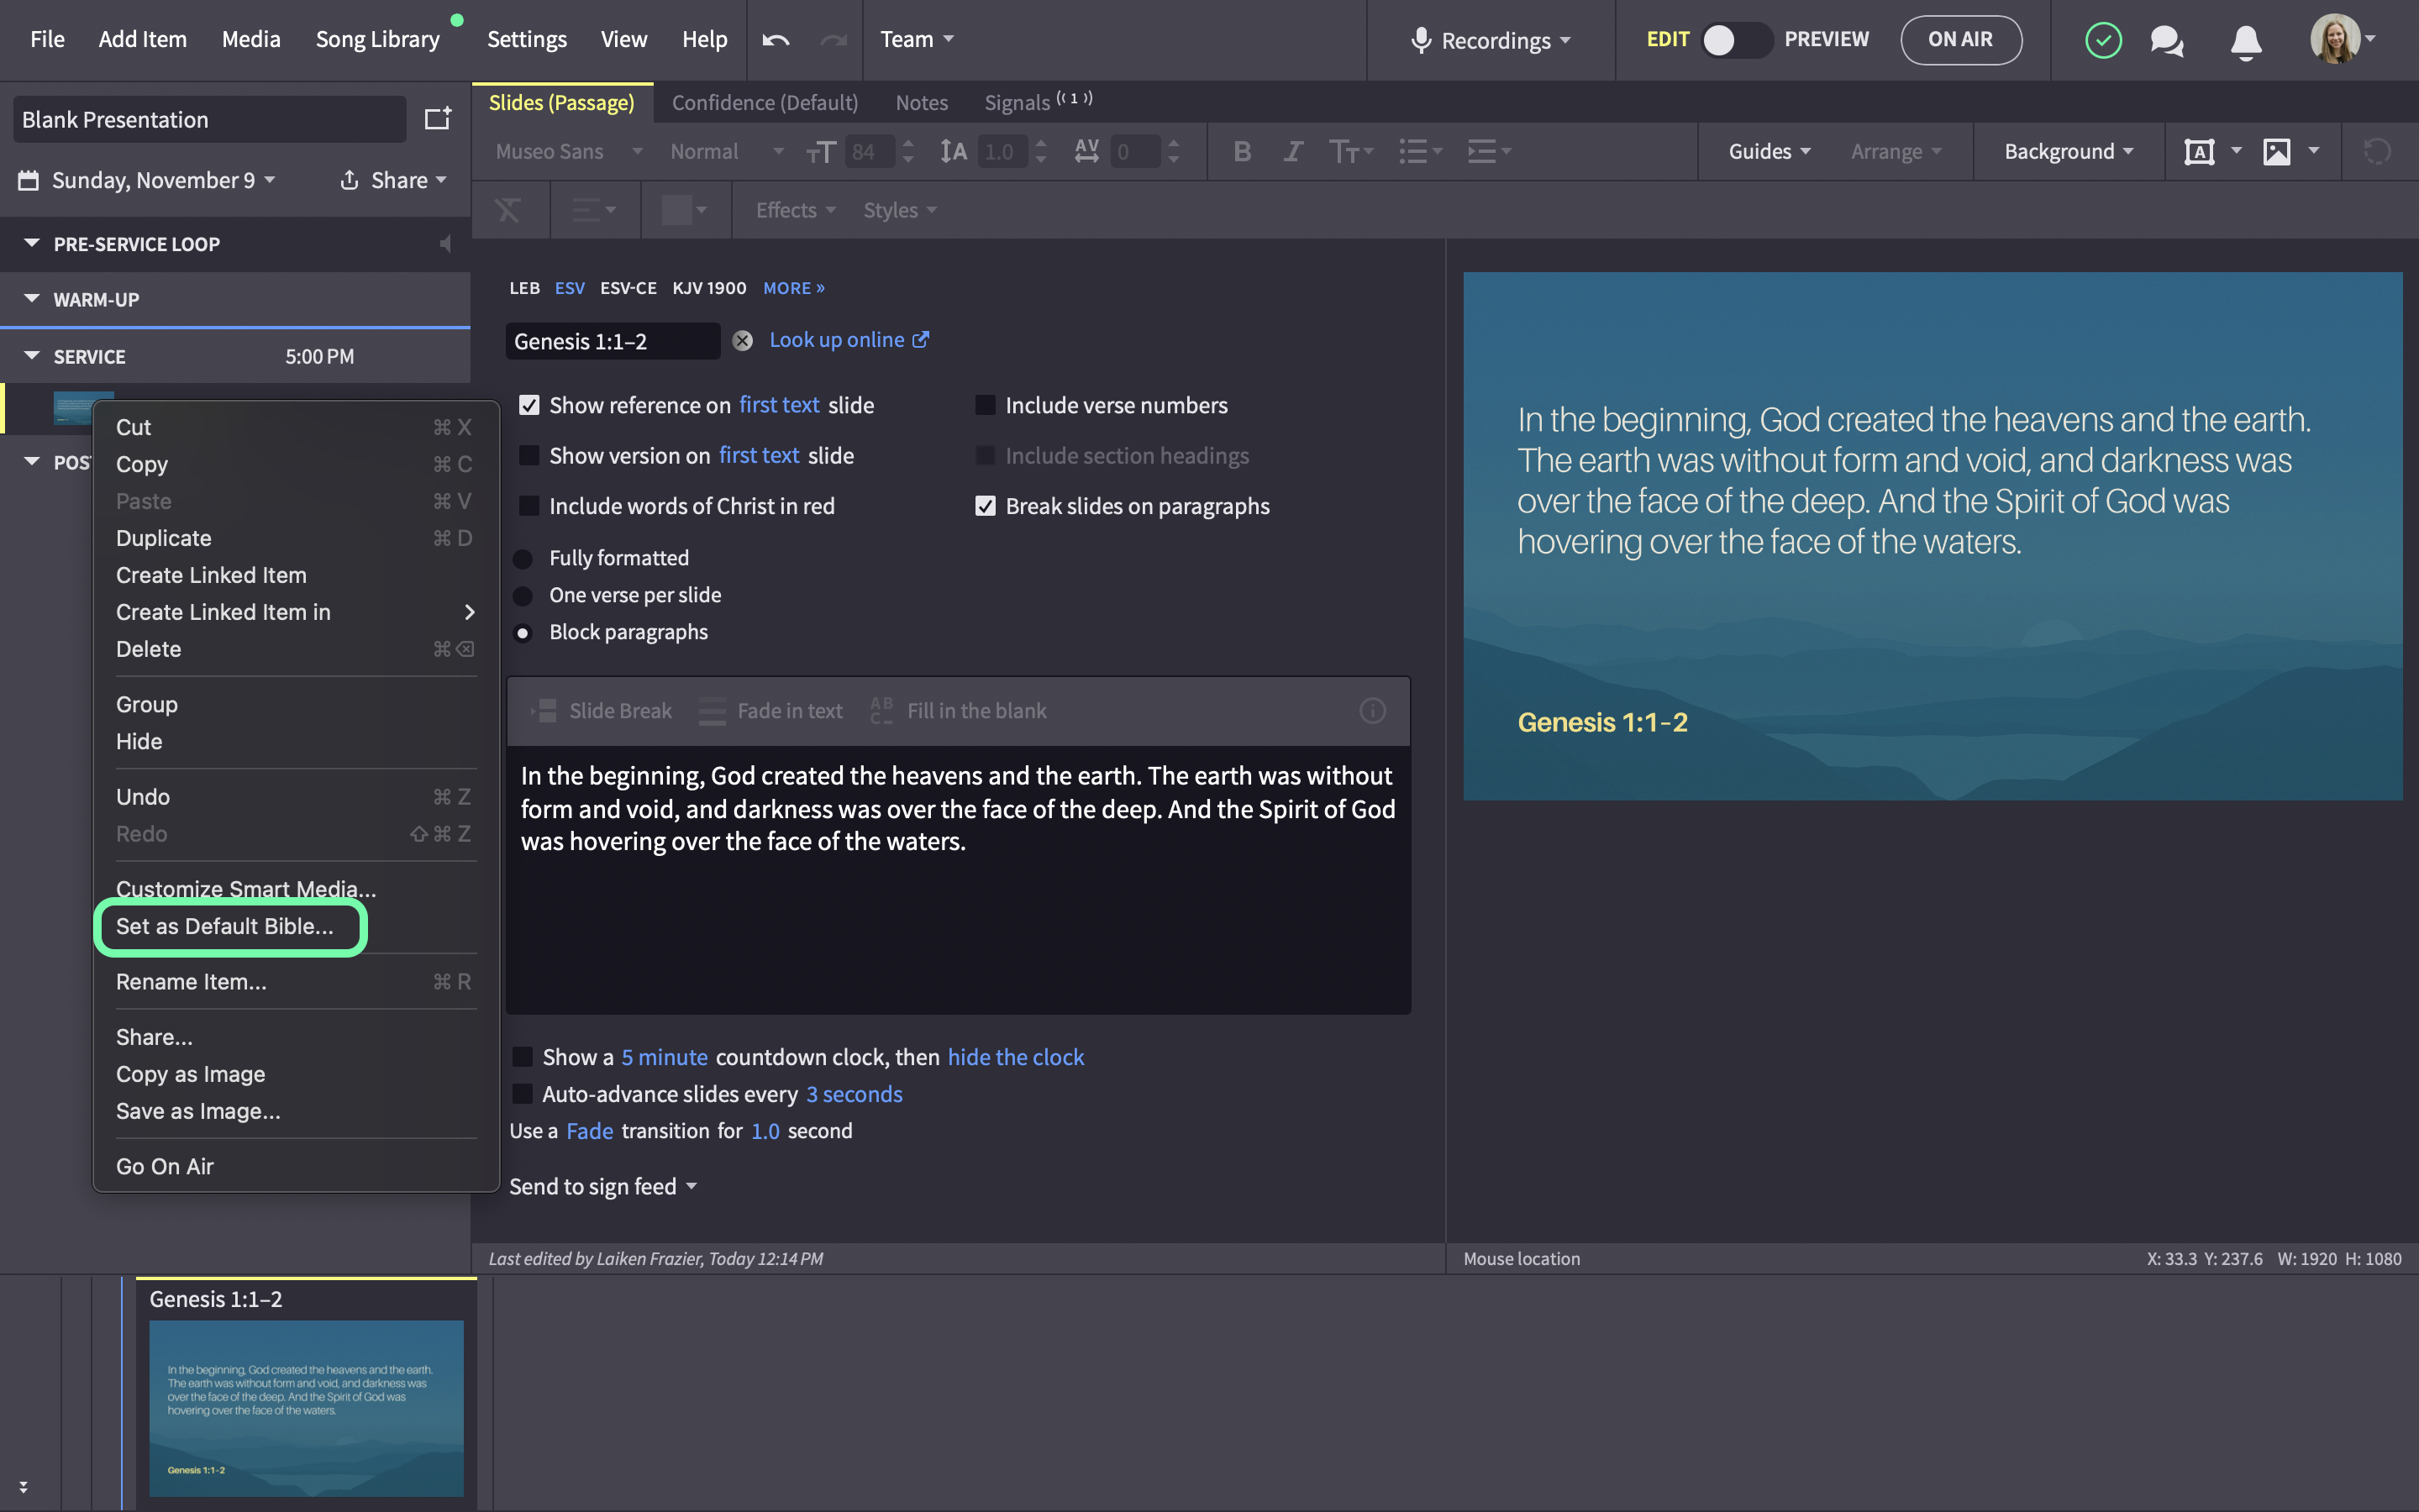This screenshot has width=2419, height=1512.
Task: Enable Include verse numbers checkbox
Action: click(985, 405)
